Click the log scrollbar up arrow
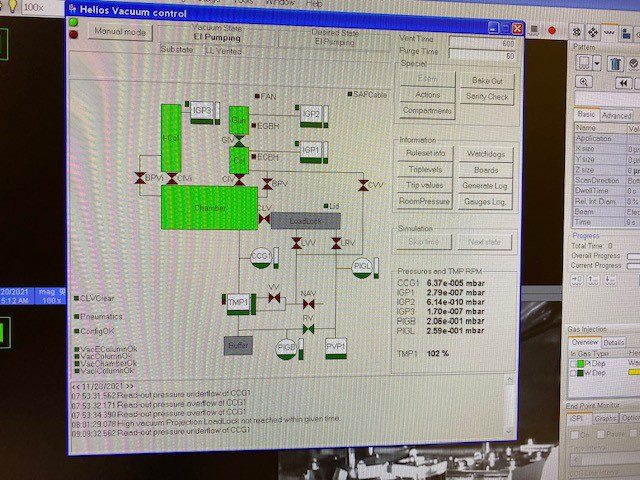This screenshot has width=640, height=480. tap(510, 380)
